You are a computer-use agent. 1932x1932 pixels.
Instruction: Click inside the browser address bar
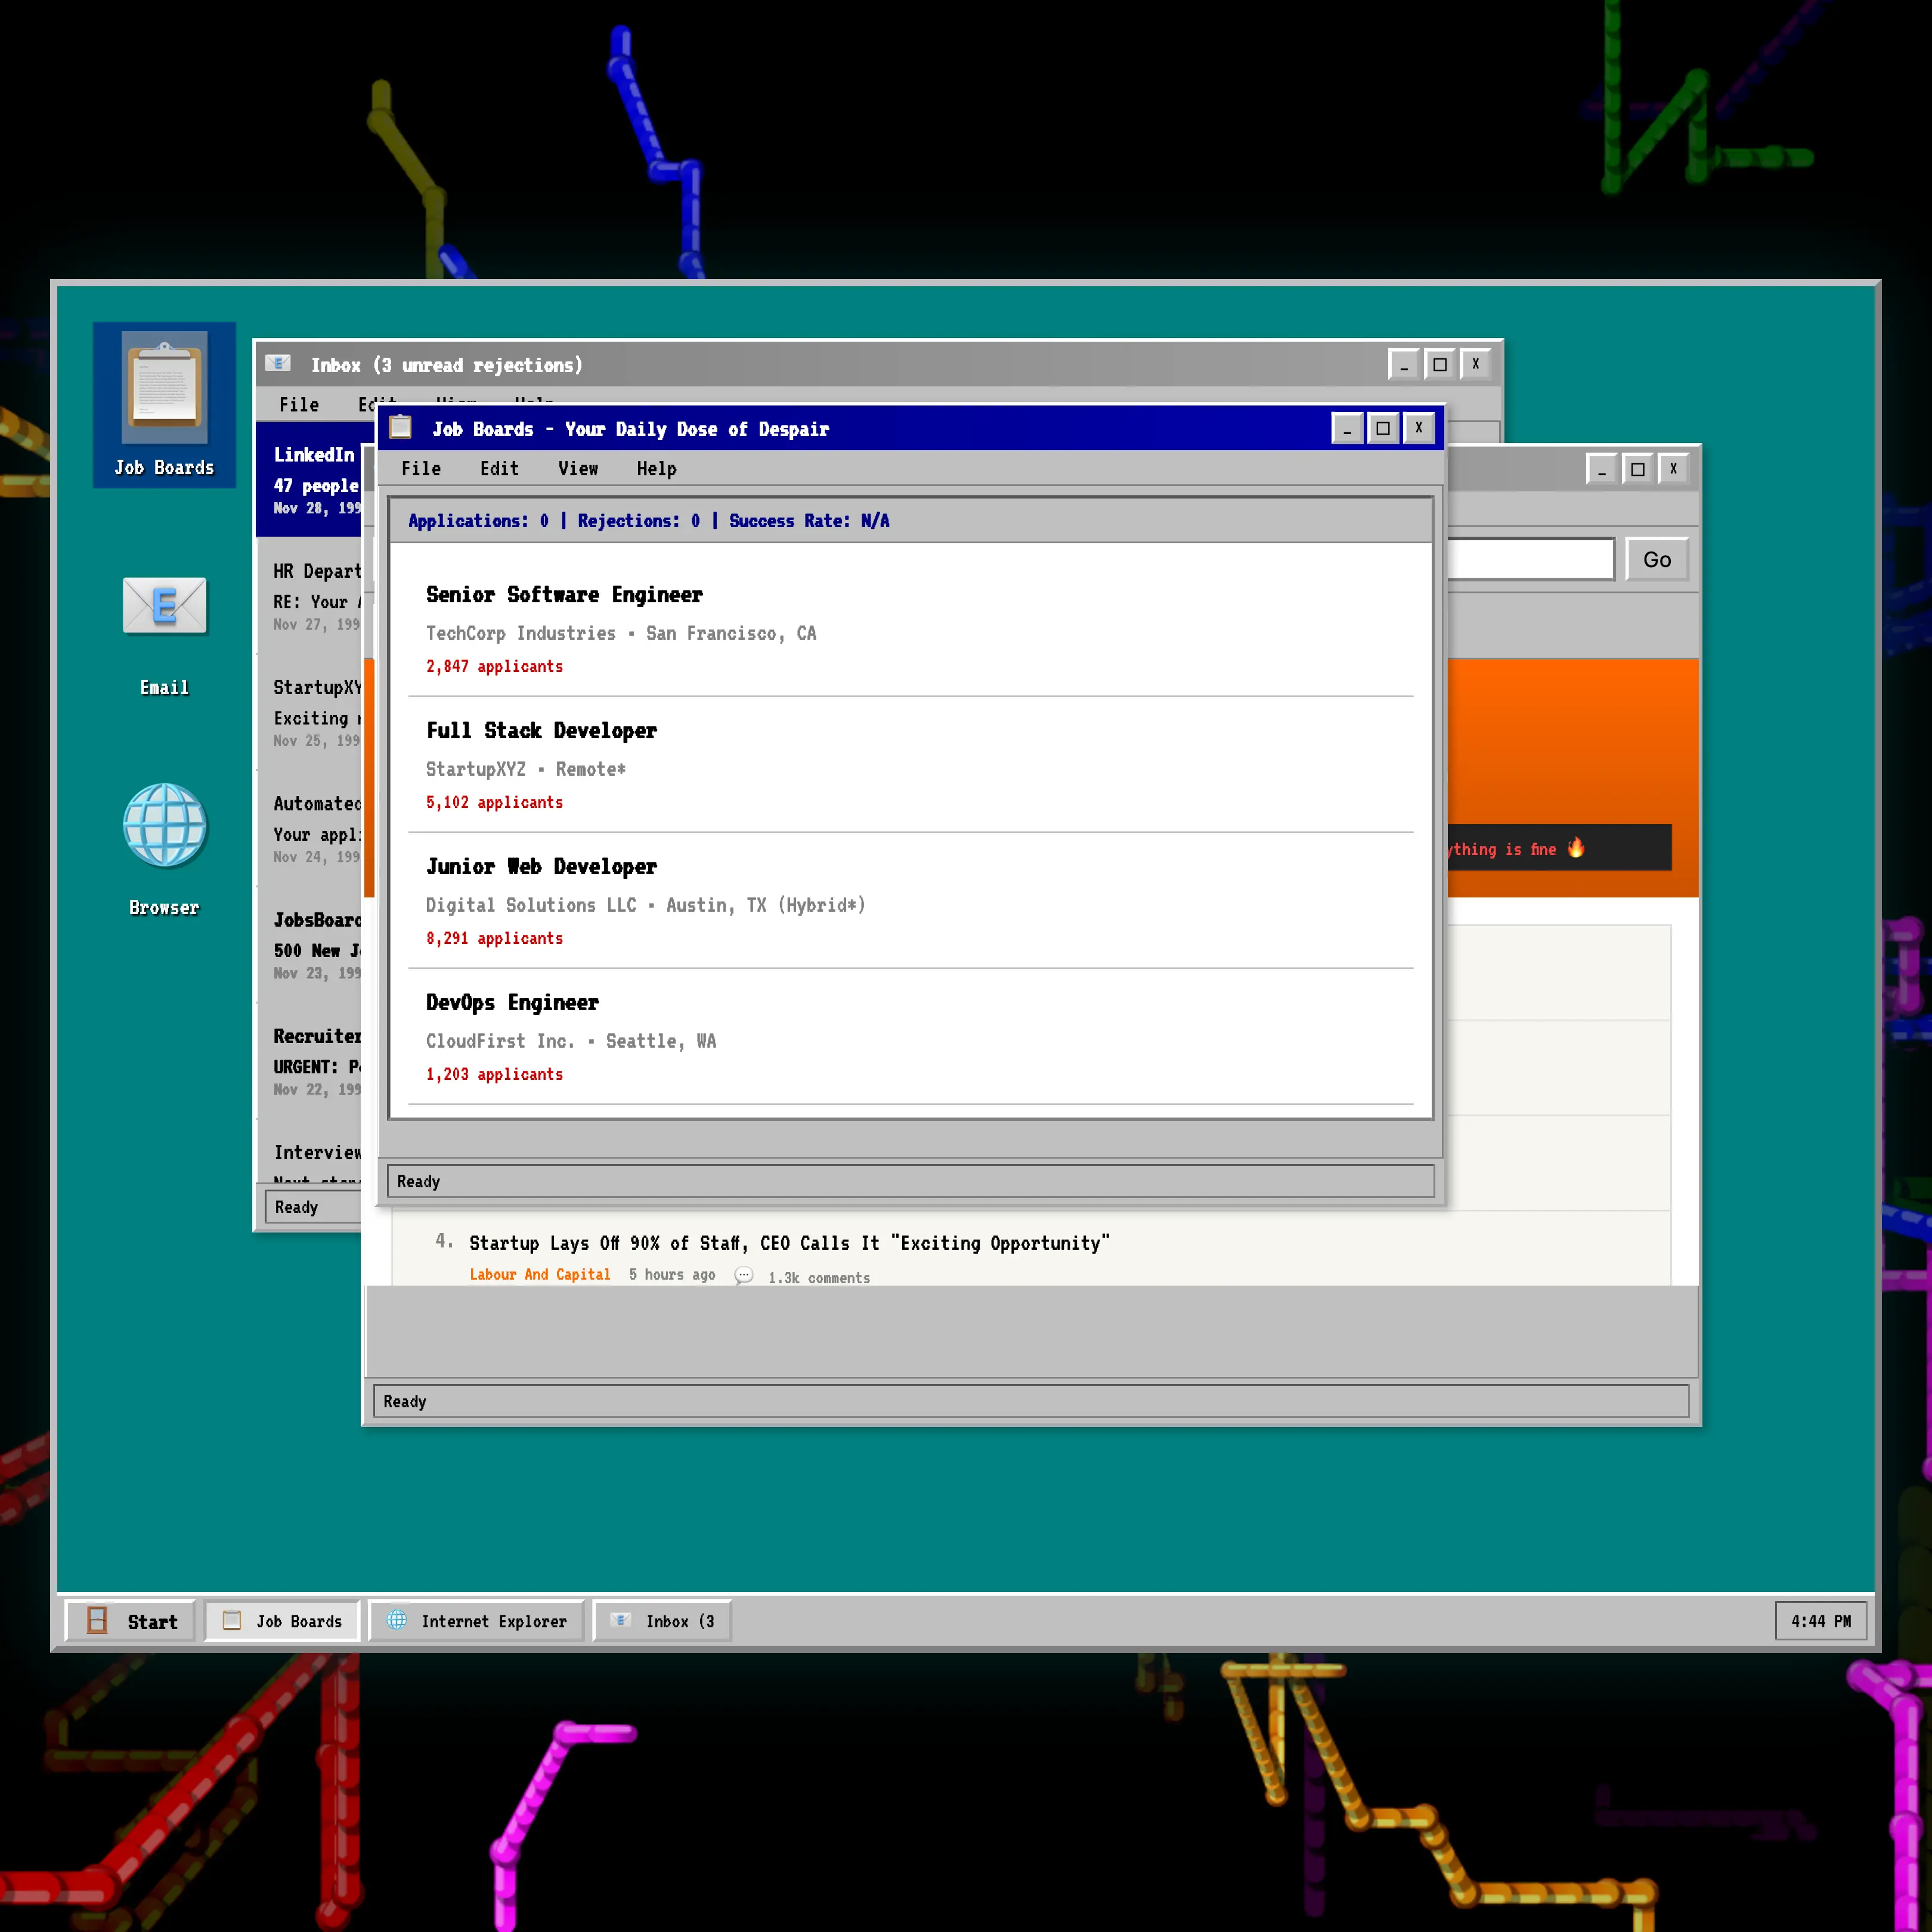tap(1530, 559)
